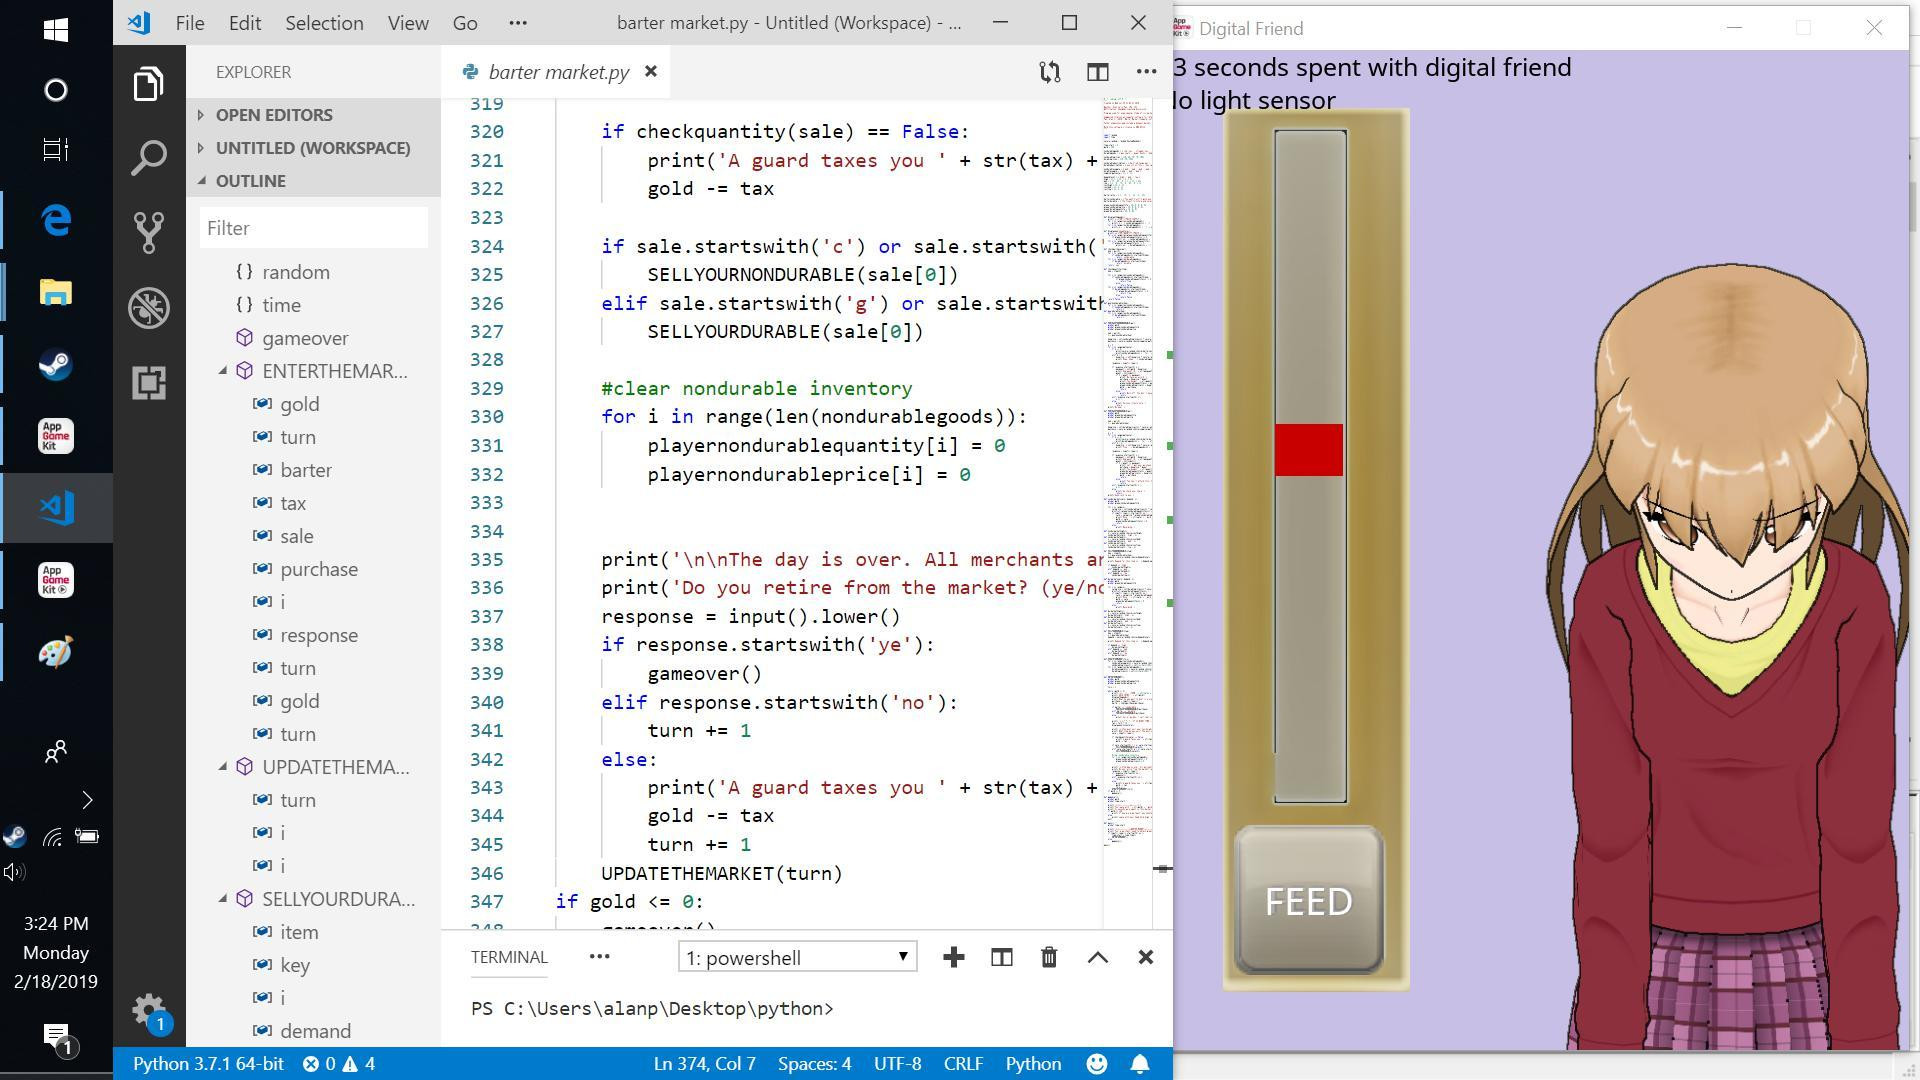Click the red marker on feed gauge
Viewport: 1920px width, 1080px height.
coord(1309,450)
